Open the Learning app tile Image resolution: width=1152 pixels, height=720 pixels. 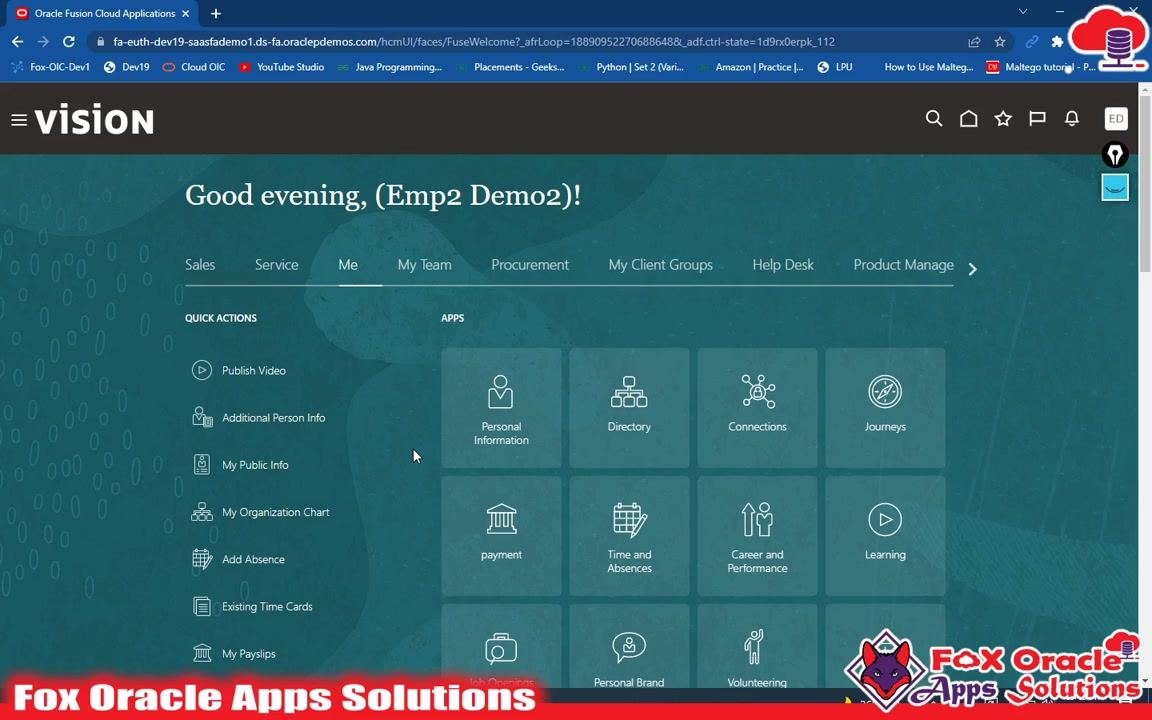885,536
